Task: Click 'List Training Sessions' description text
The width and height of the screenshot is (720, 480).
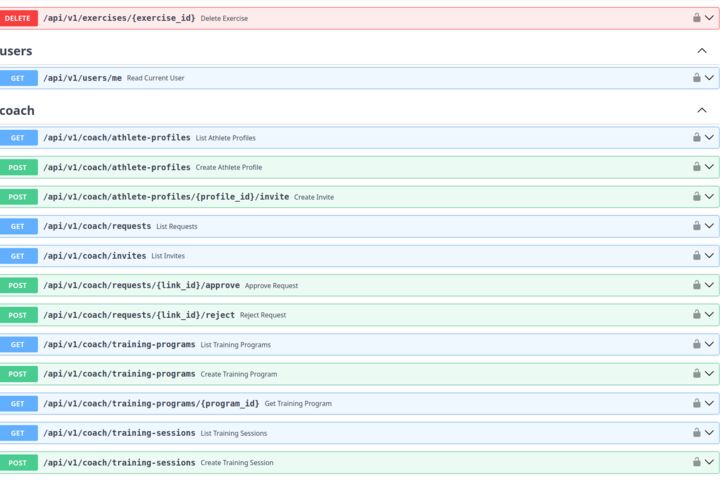Action: coord(234,433)
